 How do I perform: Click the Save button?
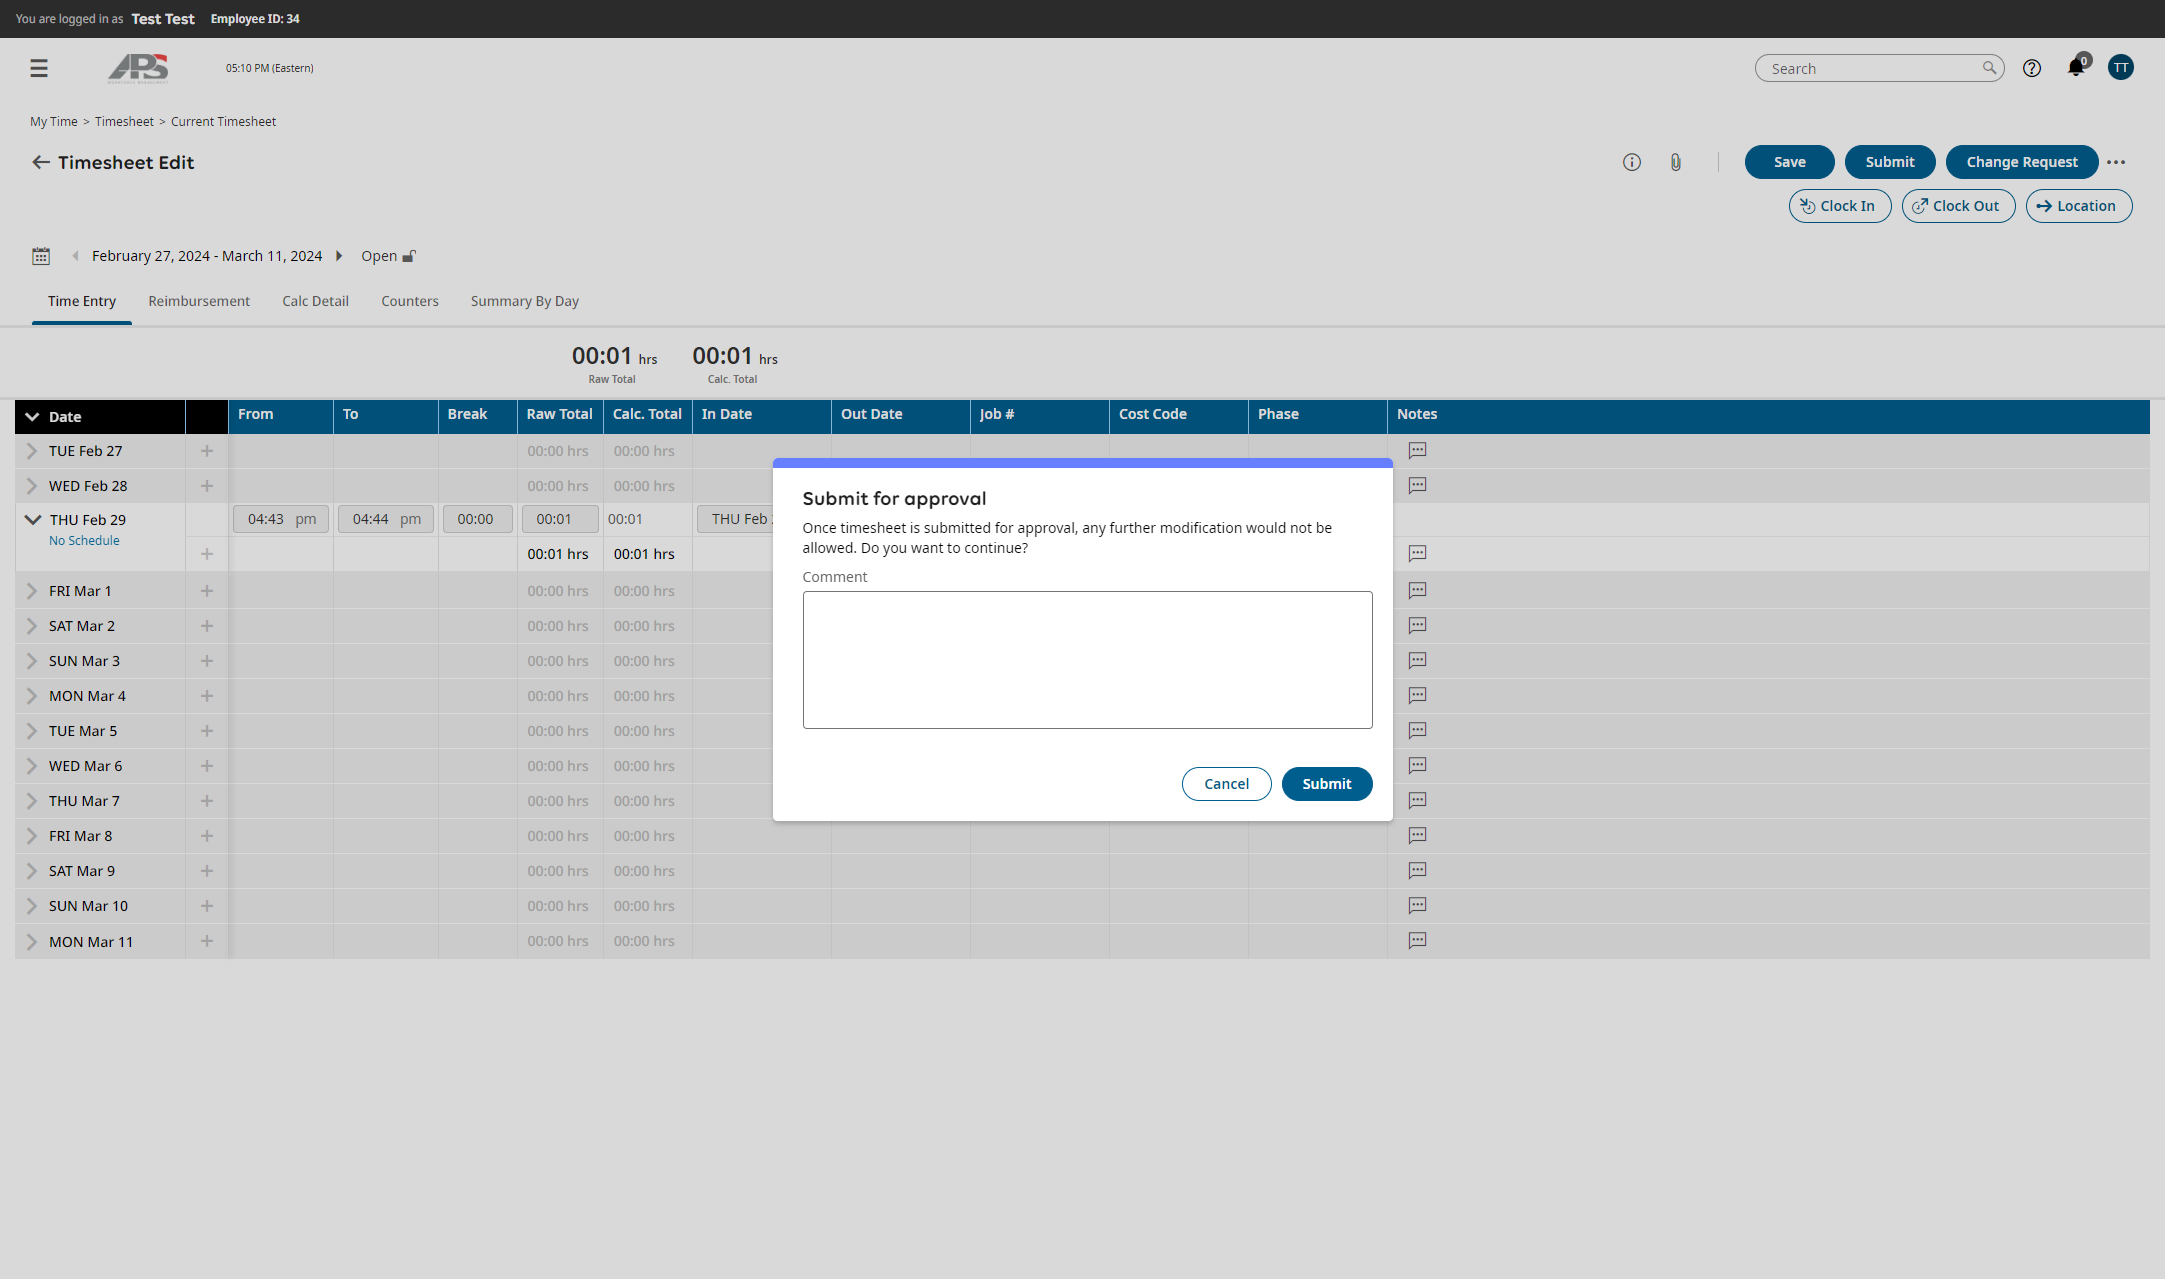[x=1789, y=162]
